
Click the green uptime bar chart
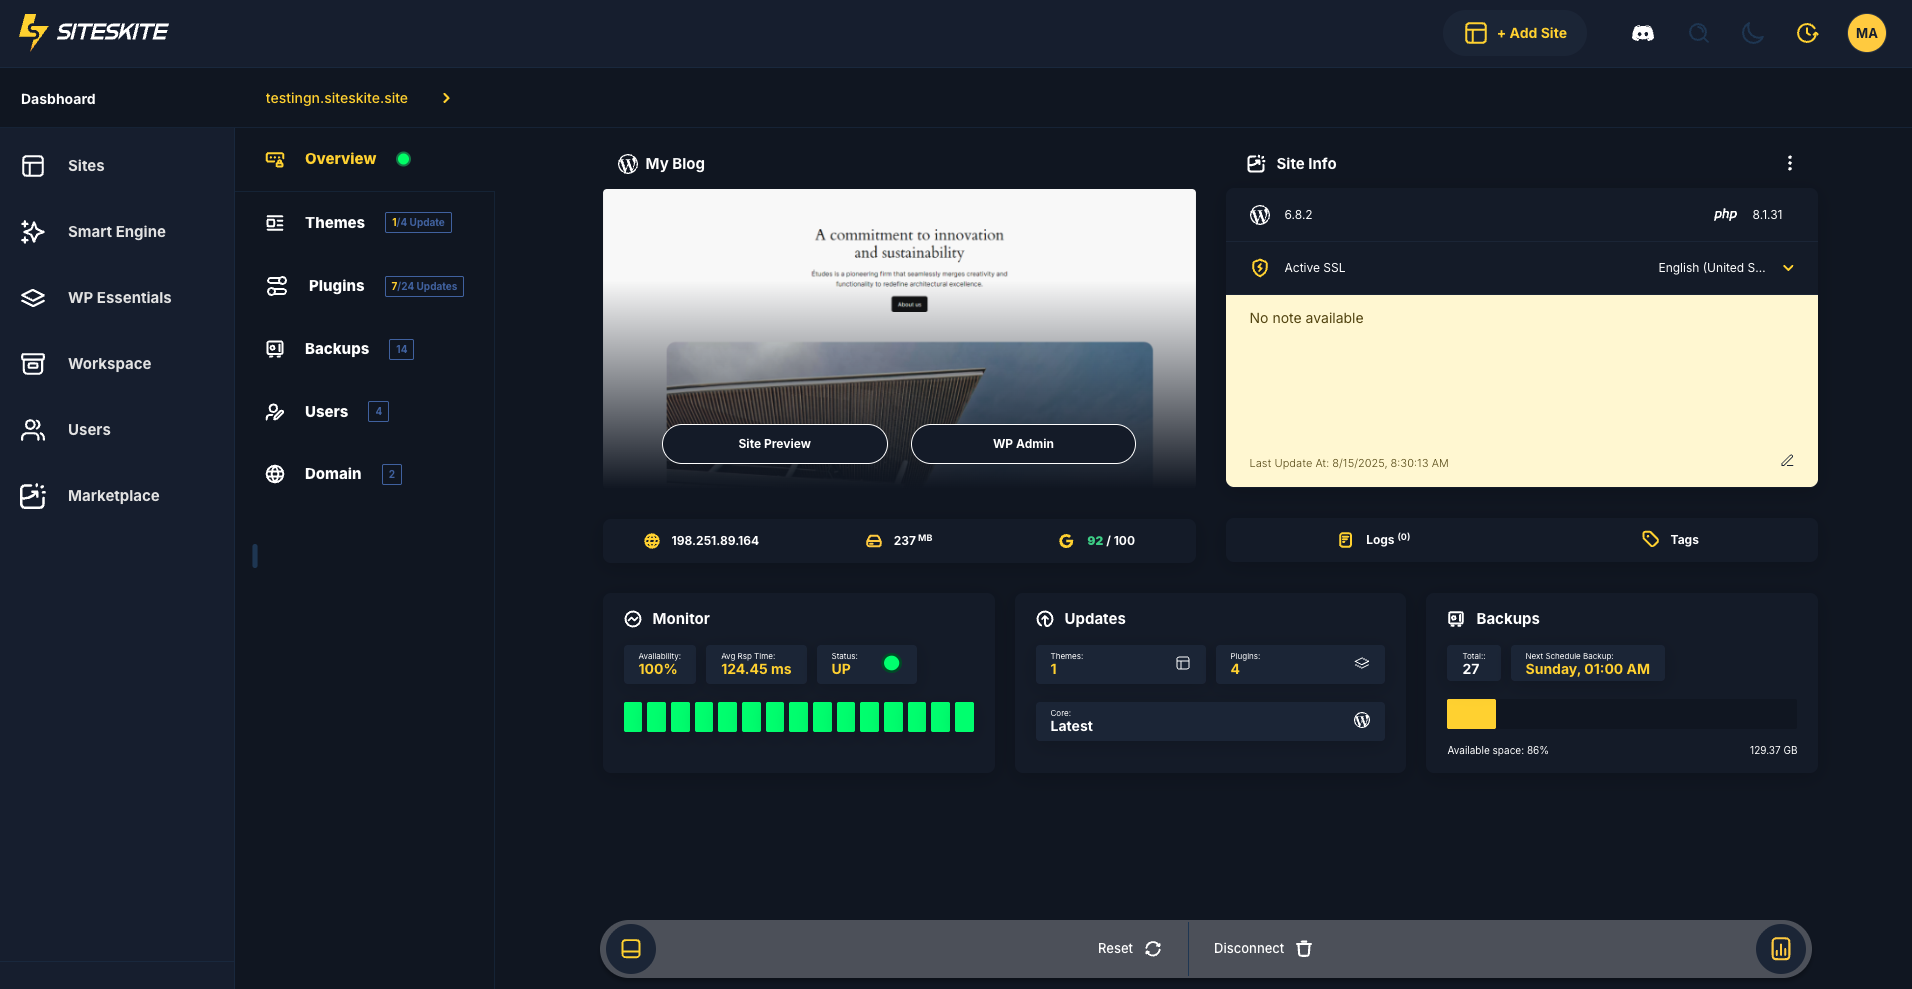click(x=799, y=717)
